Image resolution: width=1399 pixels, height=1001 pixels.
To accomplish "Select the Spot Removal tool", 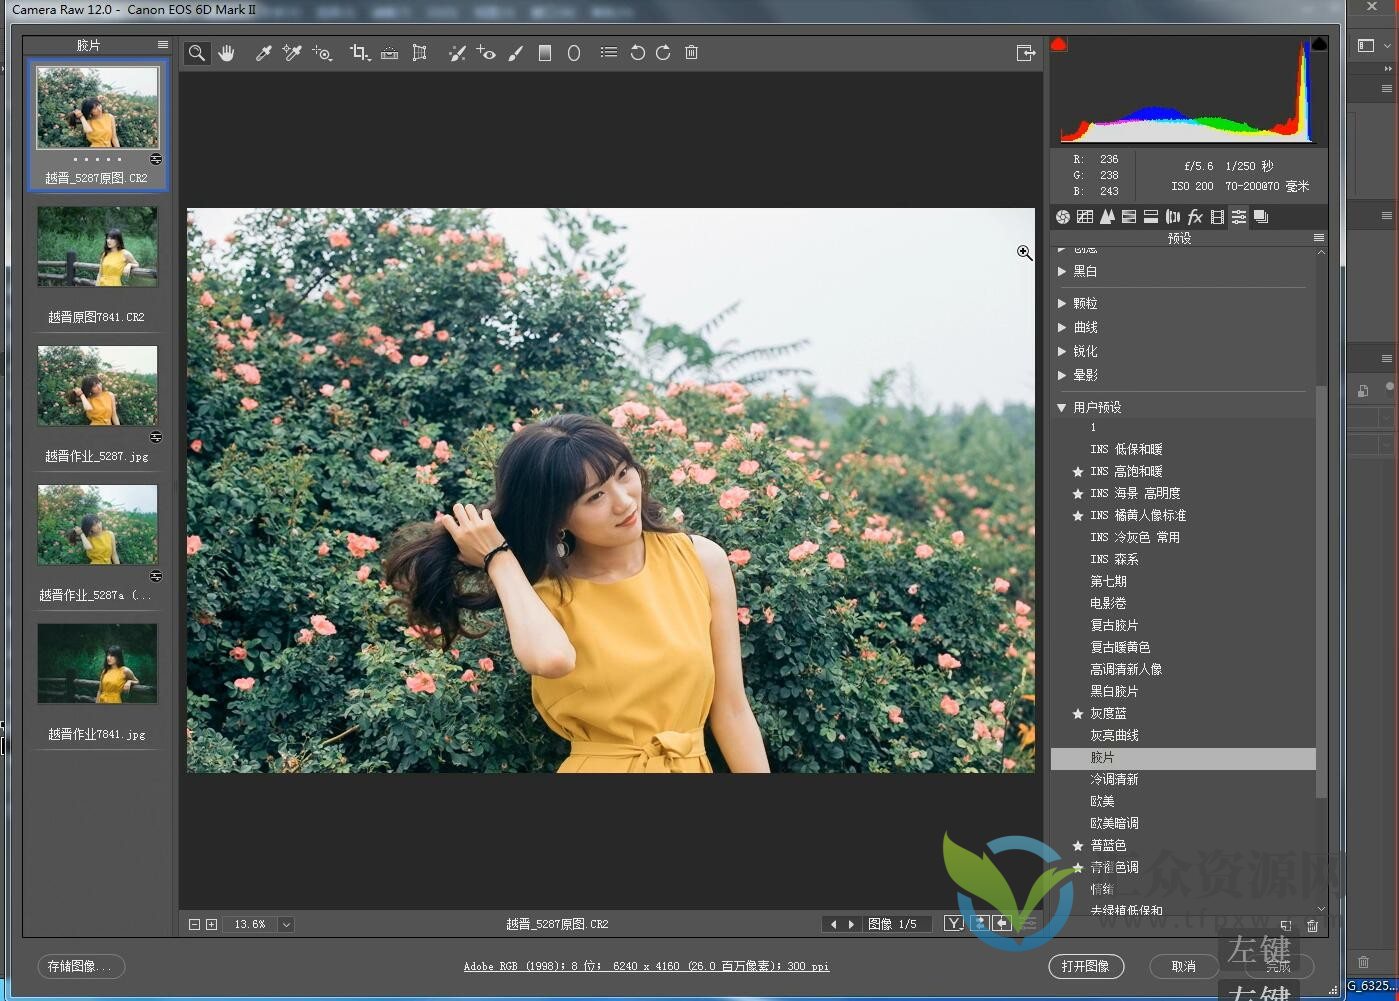I will pos(457,52).
